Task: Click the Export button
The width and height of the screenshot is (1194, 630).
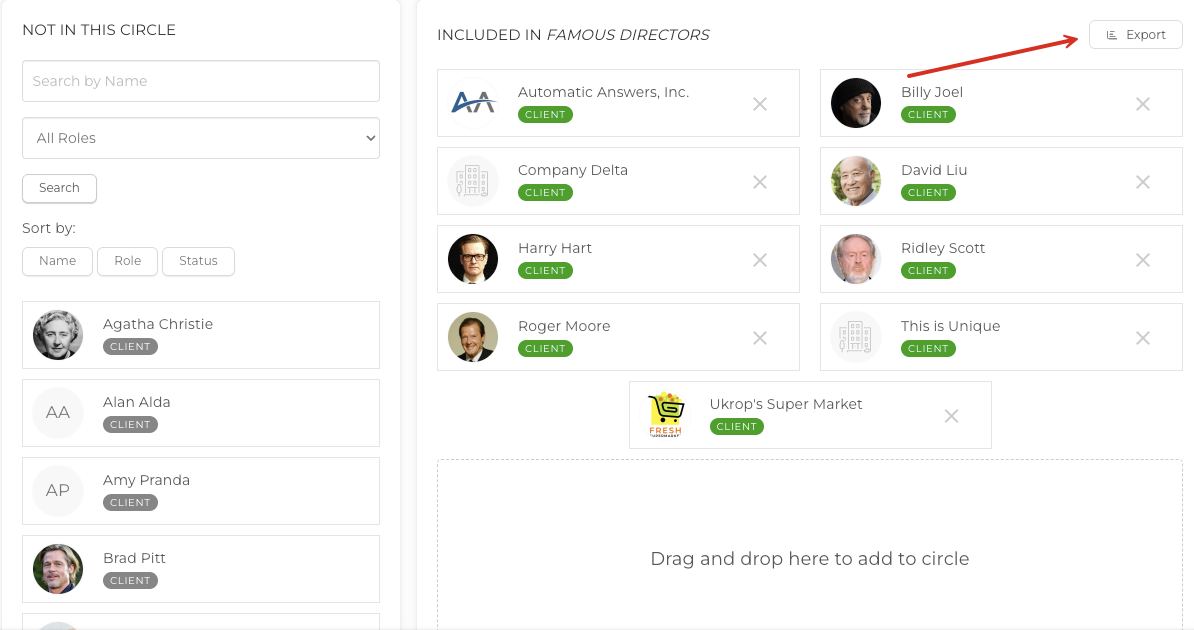Action: click(x=1136, y=35)
